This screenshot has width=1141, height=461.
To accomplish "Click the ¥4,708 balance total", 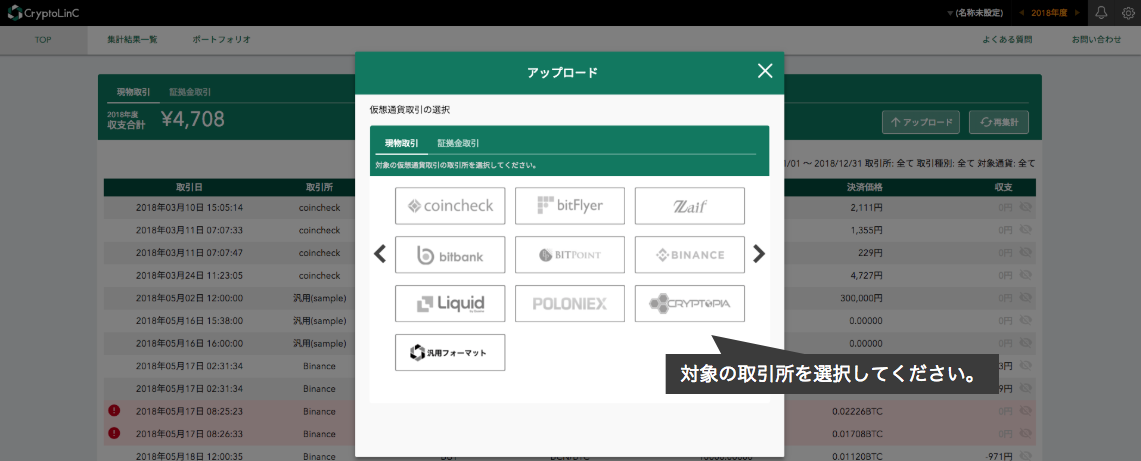I will [193, 119].
